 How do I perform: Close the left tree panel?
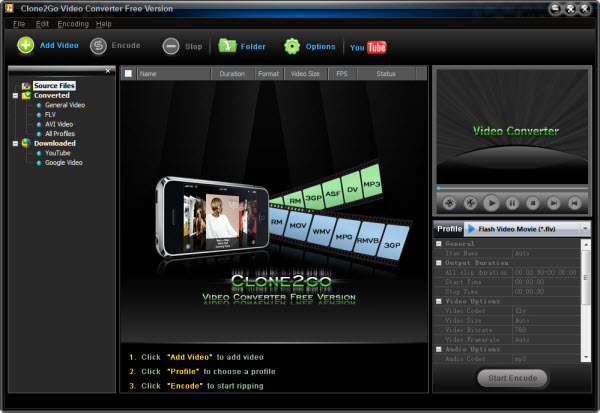[x=108, y=71]
